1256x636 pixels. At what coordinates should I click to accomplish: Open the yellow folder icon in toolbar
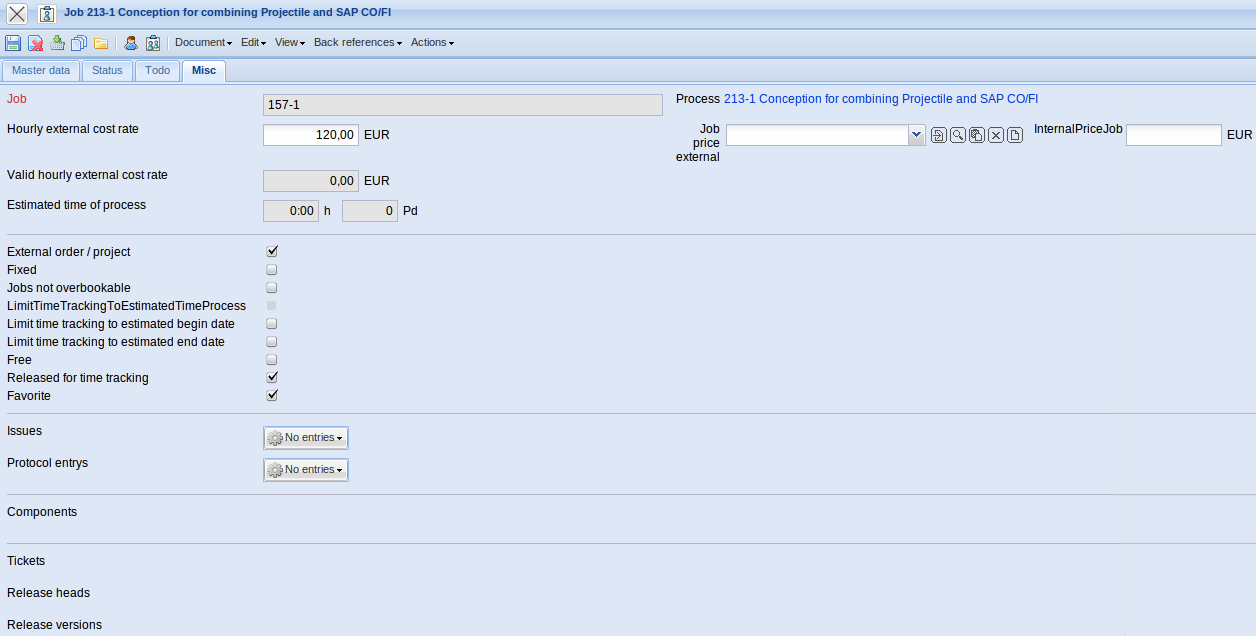pos(101,43)
